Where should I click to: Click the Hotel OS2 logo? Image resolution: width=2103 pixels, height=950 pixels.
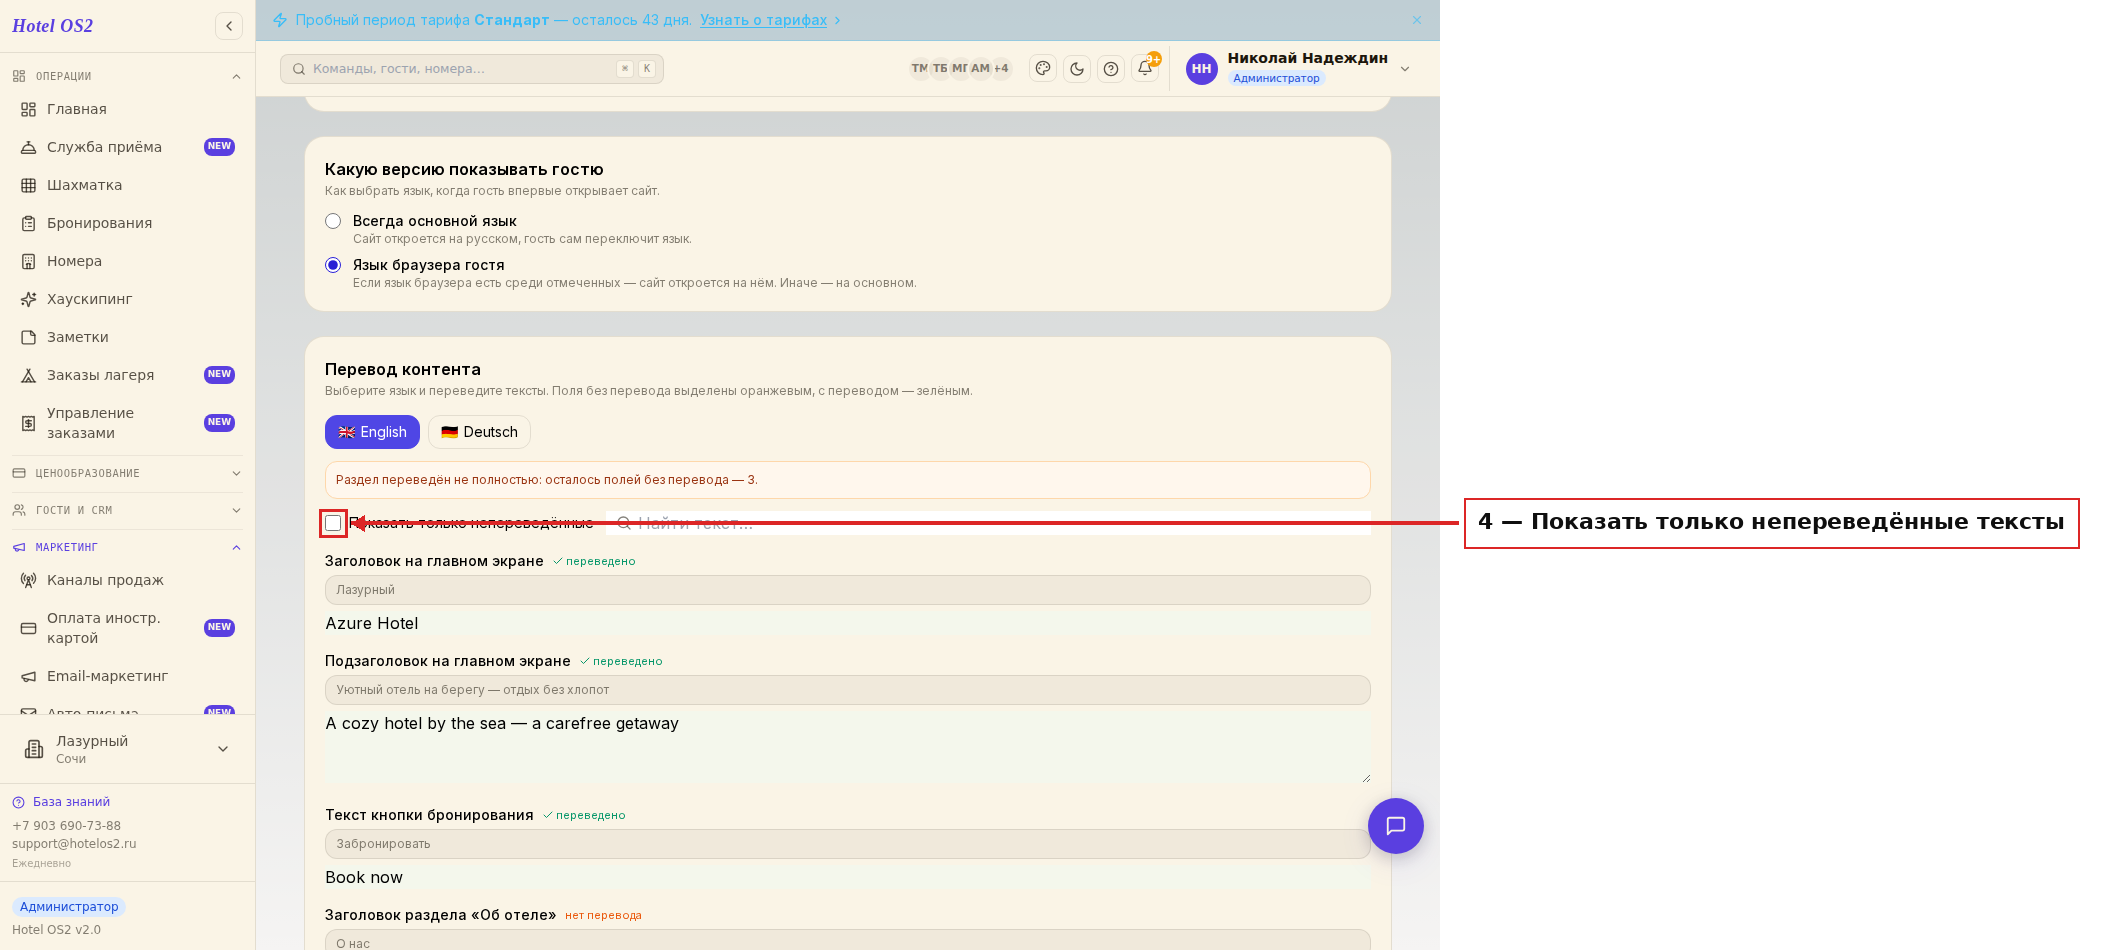pos(52,26)
